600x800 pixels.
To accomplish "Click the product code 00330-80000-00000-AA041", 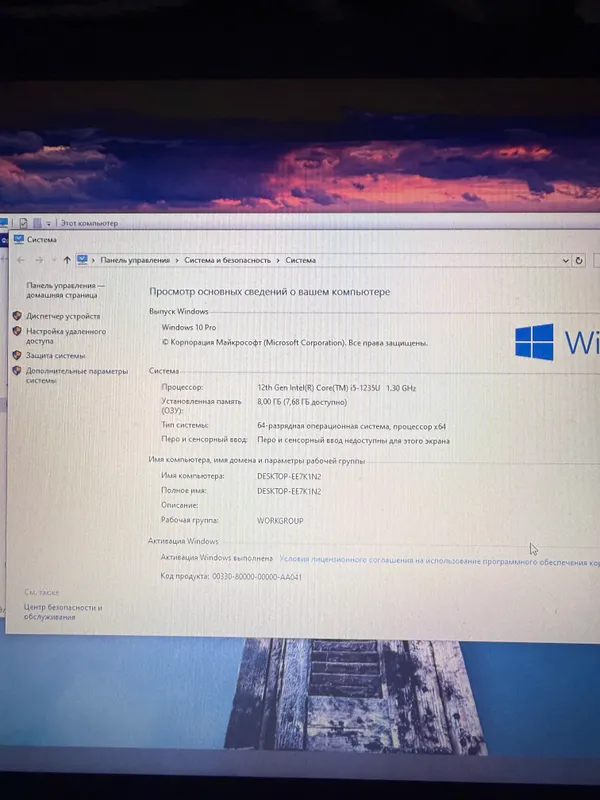I will pos(257,577).
